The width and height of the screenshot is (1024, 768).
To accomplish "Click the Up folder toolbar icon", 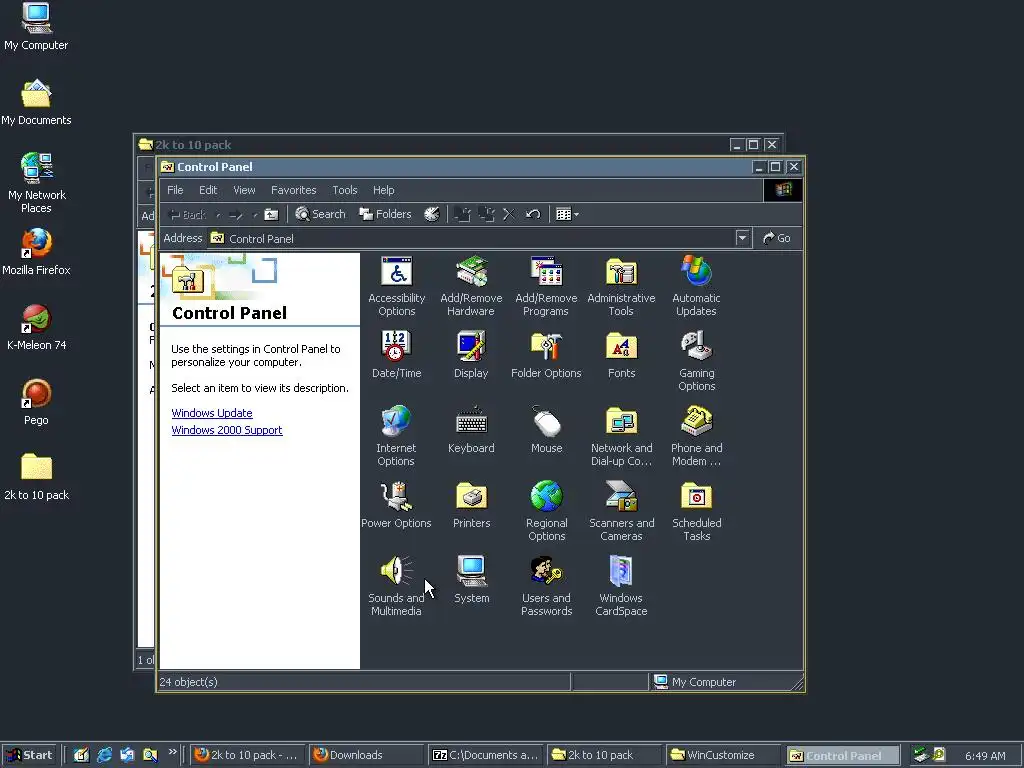I will pos(271,214).
